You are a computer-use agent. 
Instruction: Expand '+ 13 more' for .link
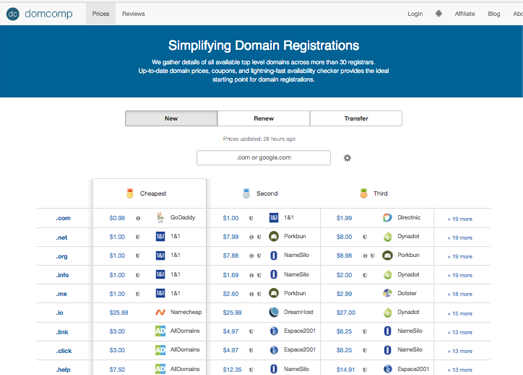point(460,332)
